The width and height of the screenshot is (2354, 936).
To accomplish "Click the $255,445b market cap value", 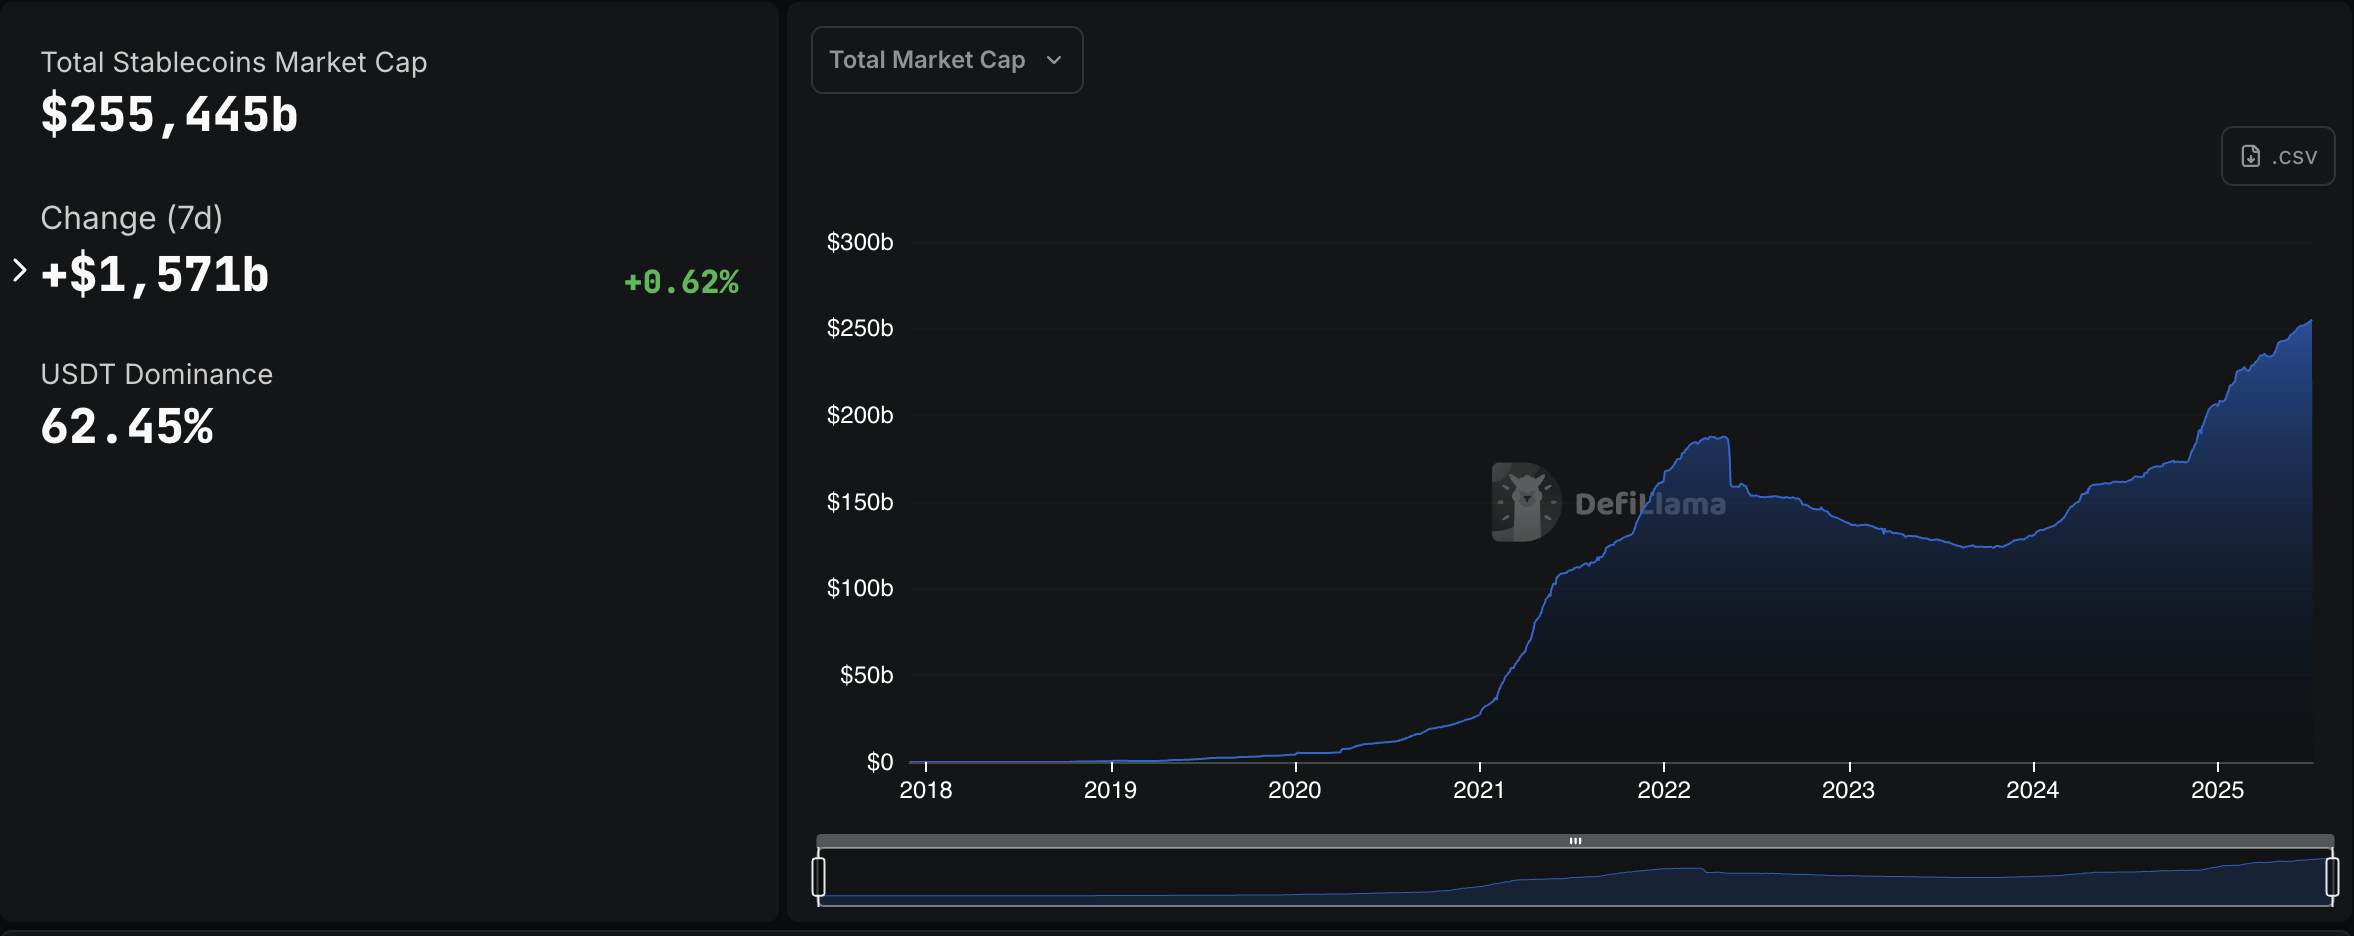I will pos(169,115).
